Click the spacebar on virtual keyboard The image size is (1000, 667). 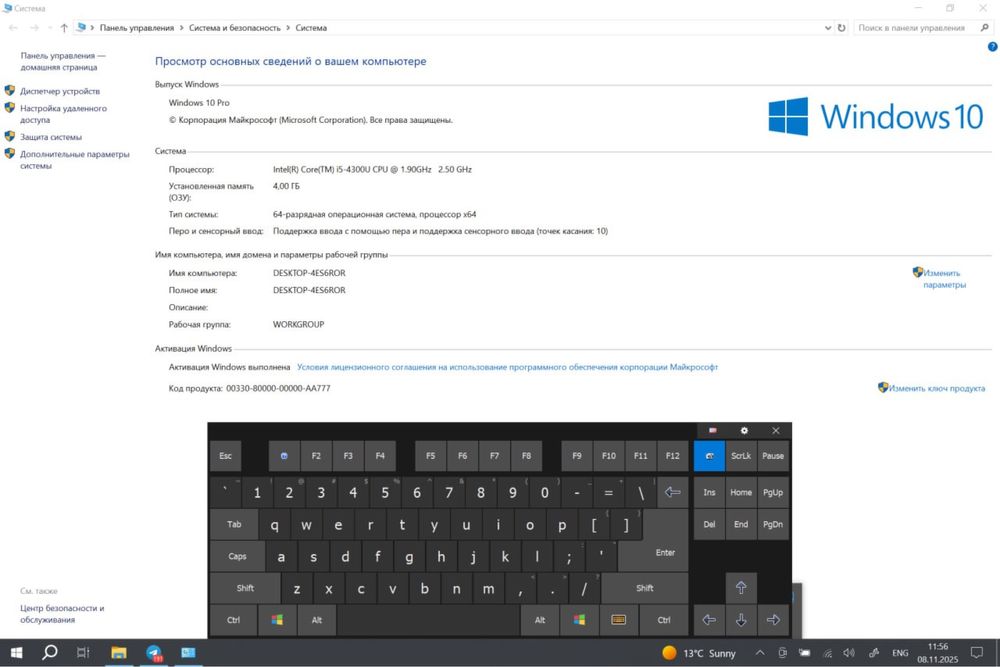(428, 620)
